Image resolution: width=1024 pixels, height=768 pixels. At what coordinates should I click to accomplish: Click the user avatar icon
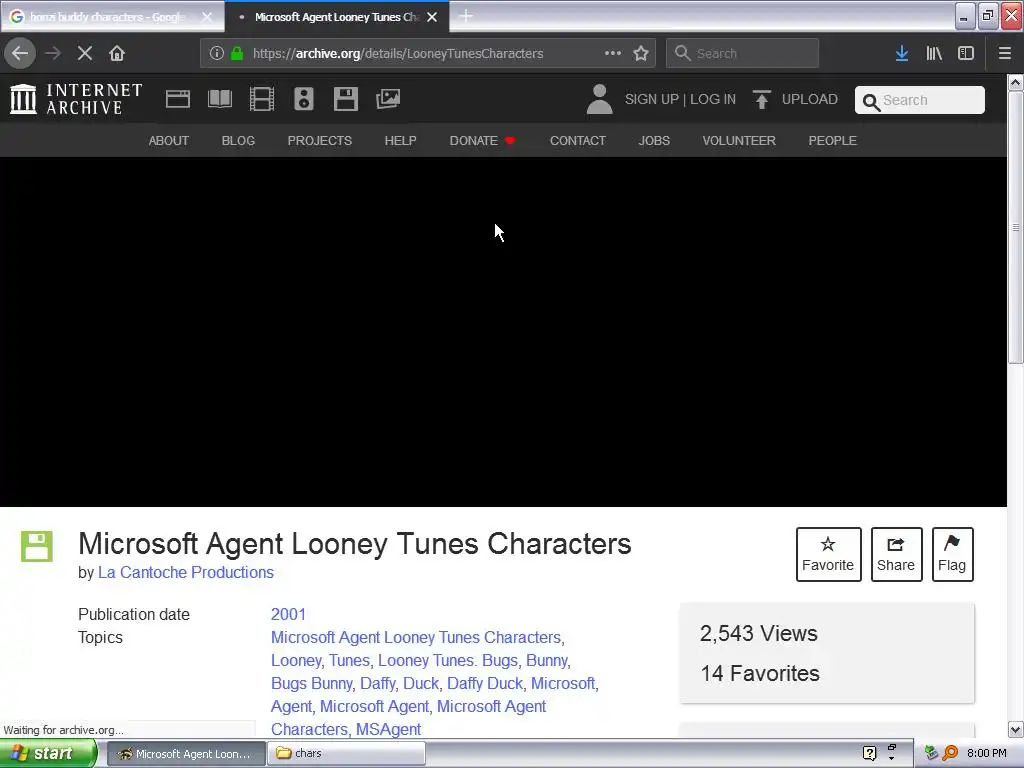tap(600, 99)
